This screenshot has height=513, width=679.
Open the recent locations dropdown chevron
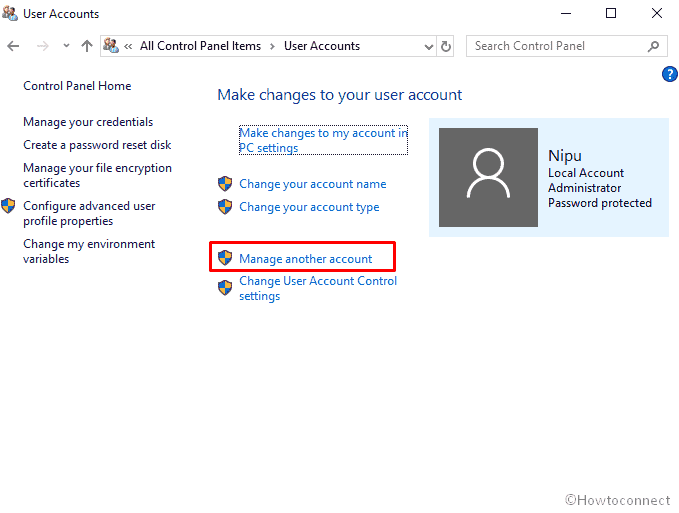[x=66, y=45]
